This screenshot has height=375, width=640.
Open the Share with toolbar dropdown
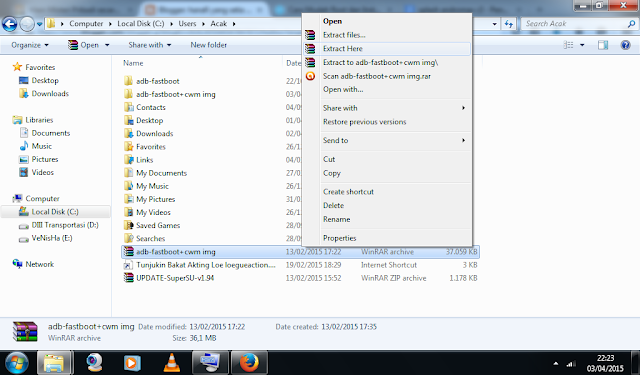tap(150, 45)
